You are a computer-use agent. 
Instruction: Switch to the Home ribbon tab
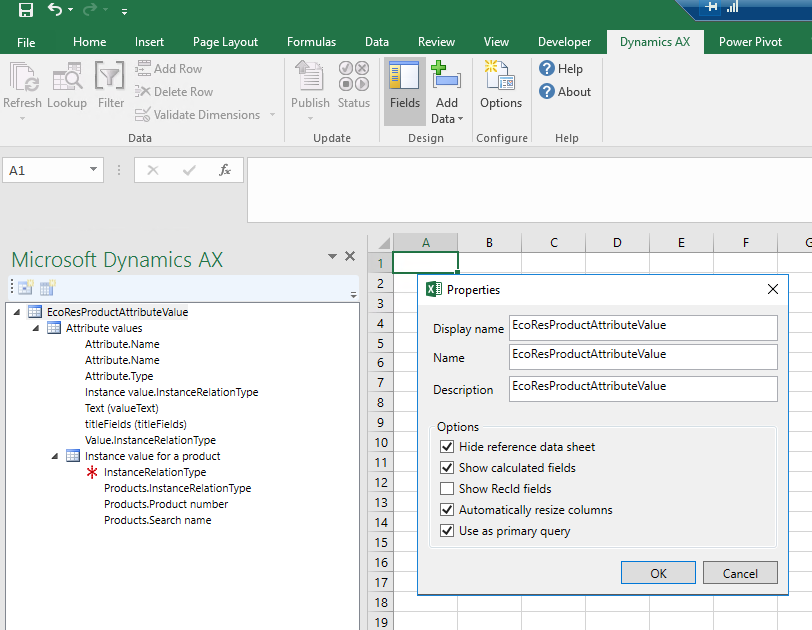tap(90, 42)
